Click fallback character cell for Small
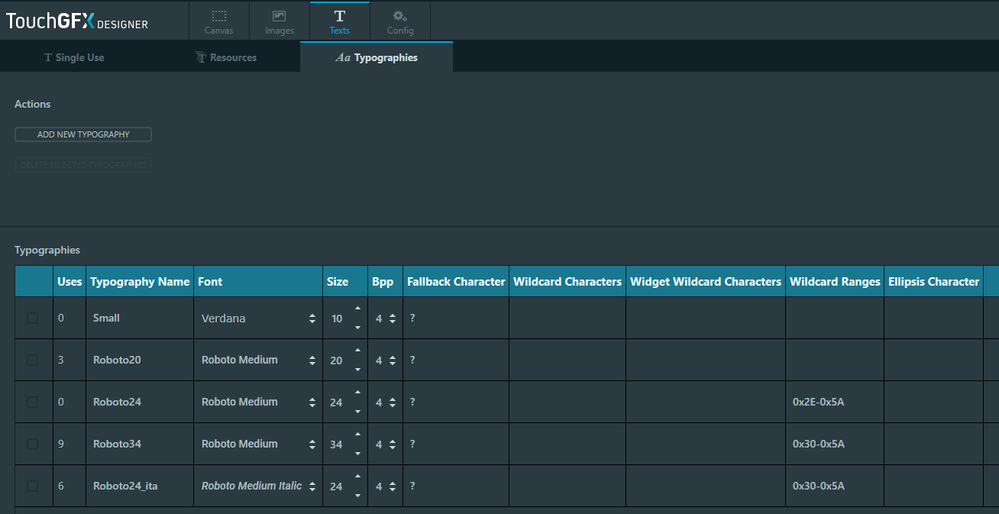Image resolution: width=999 pixels, height=514 pixels. (456, 318)
